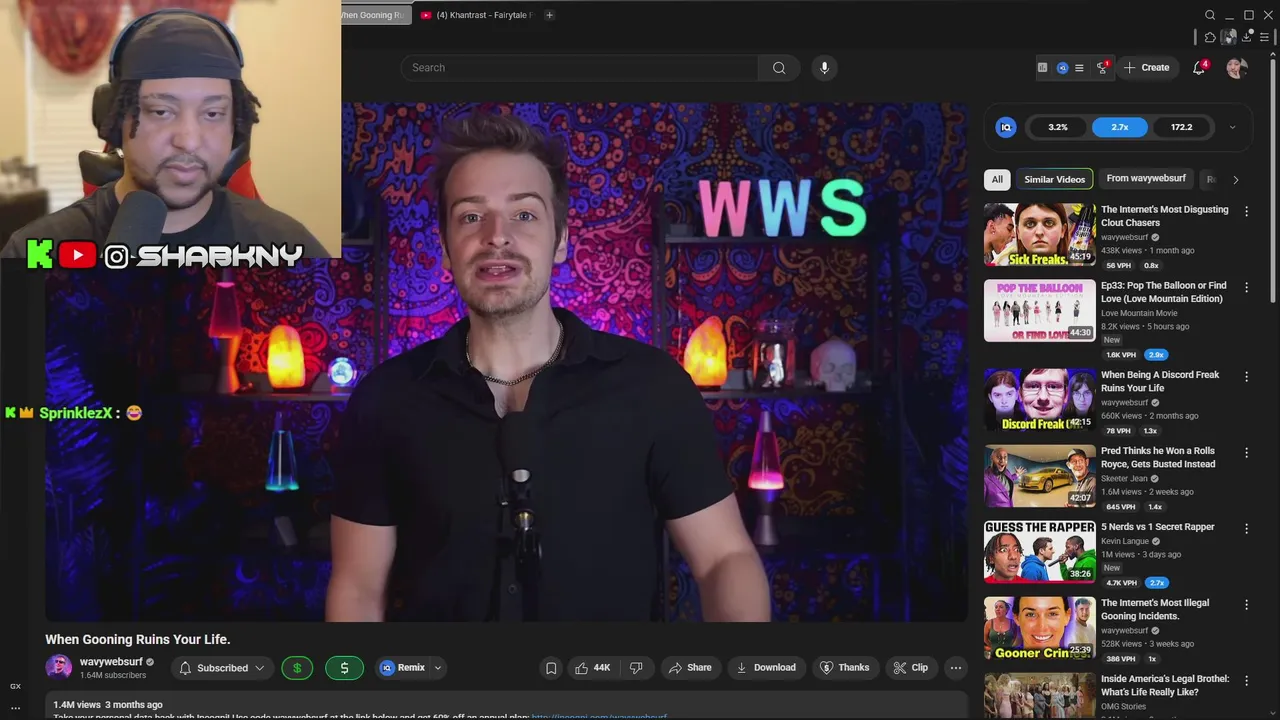
Task: Select the 172.2 stat pill
Action: tap(1182, 127)
